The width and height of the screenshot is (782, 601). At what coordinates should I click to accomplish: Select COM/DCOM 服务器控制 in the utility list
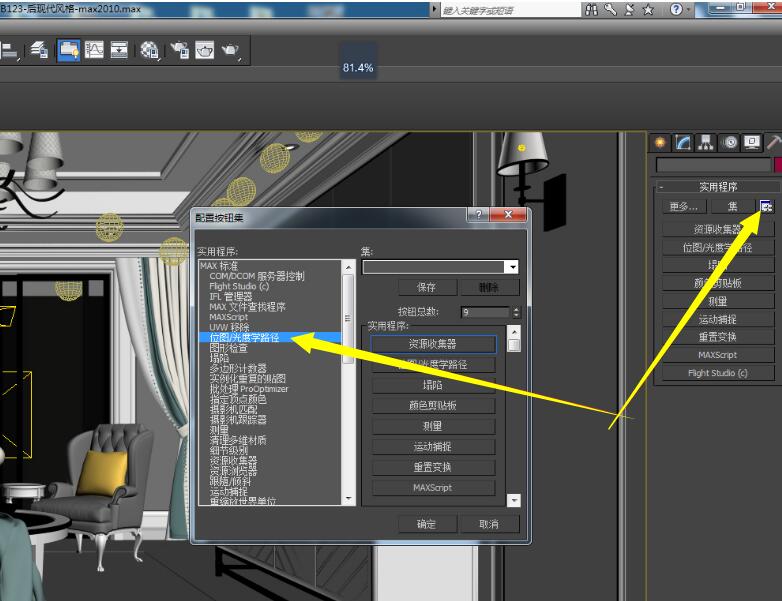click(257, 276)
